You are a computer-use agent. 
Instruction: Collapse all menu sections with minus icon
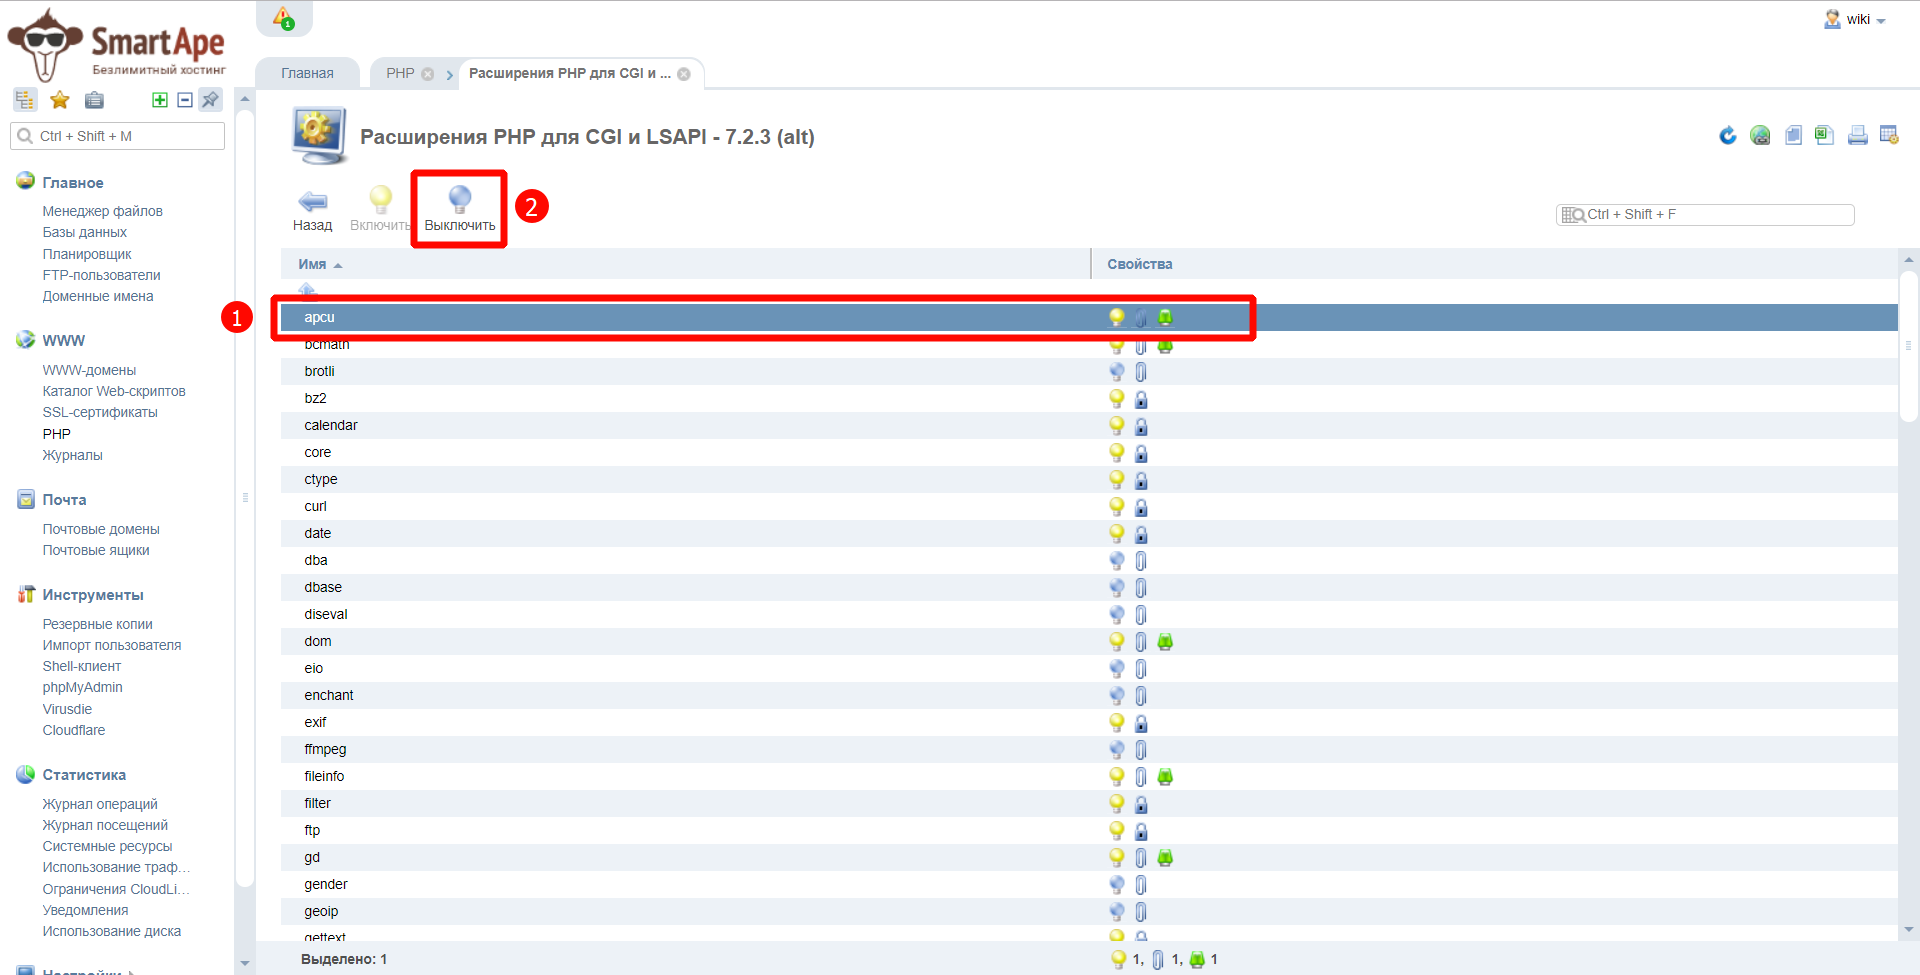click(x=185, y=100)
